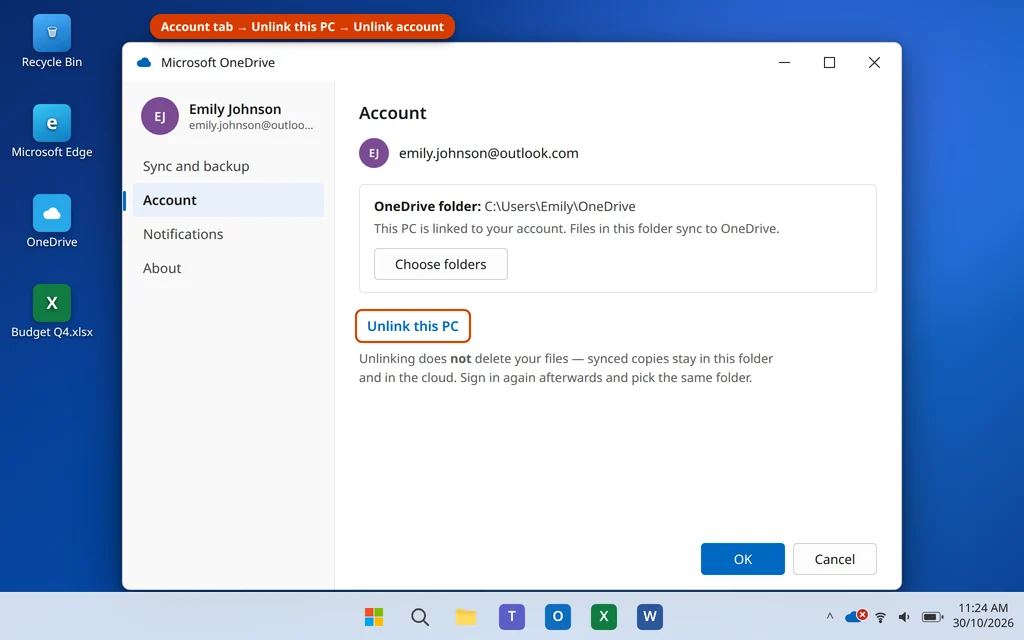Dismiss the dialog with Cancel
The image size is (1024, 640).
[835, 559]
